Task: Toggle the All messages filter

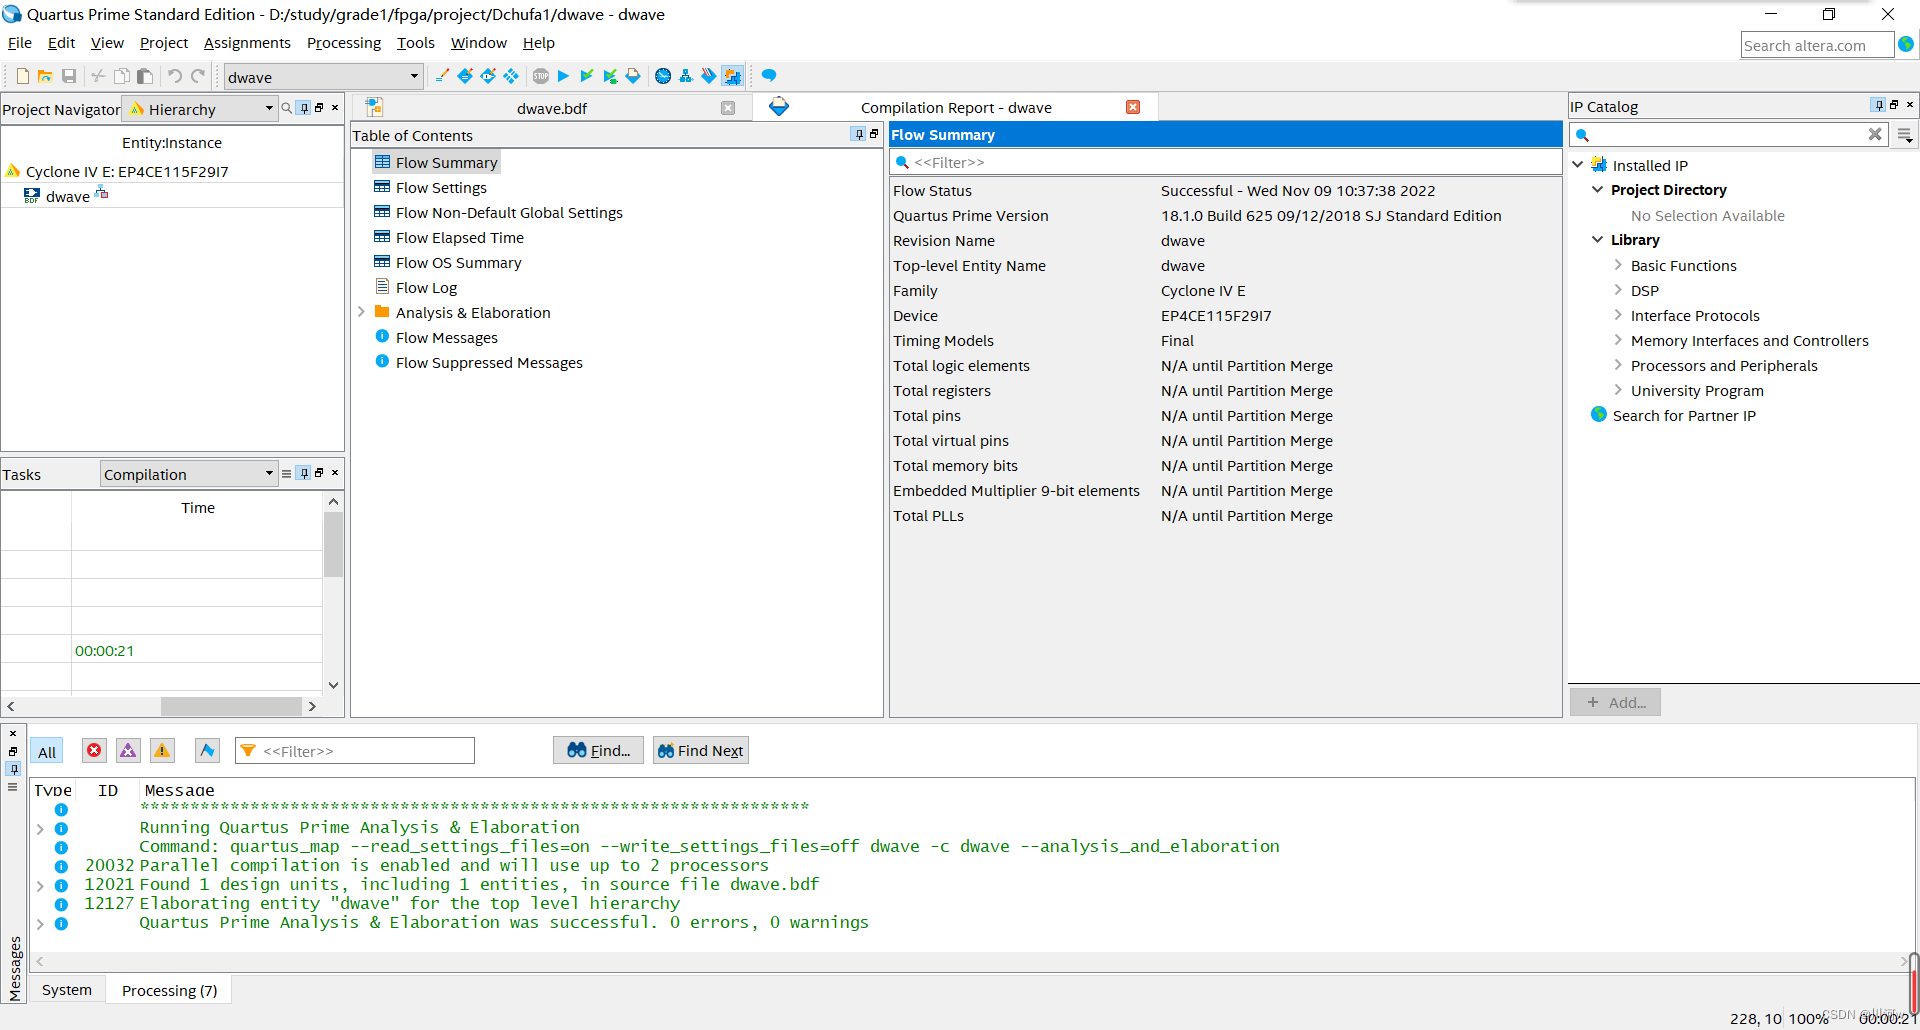Action: click(47, 751)
